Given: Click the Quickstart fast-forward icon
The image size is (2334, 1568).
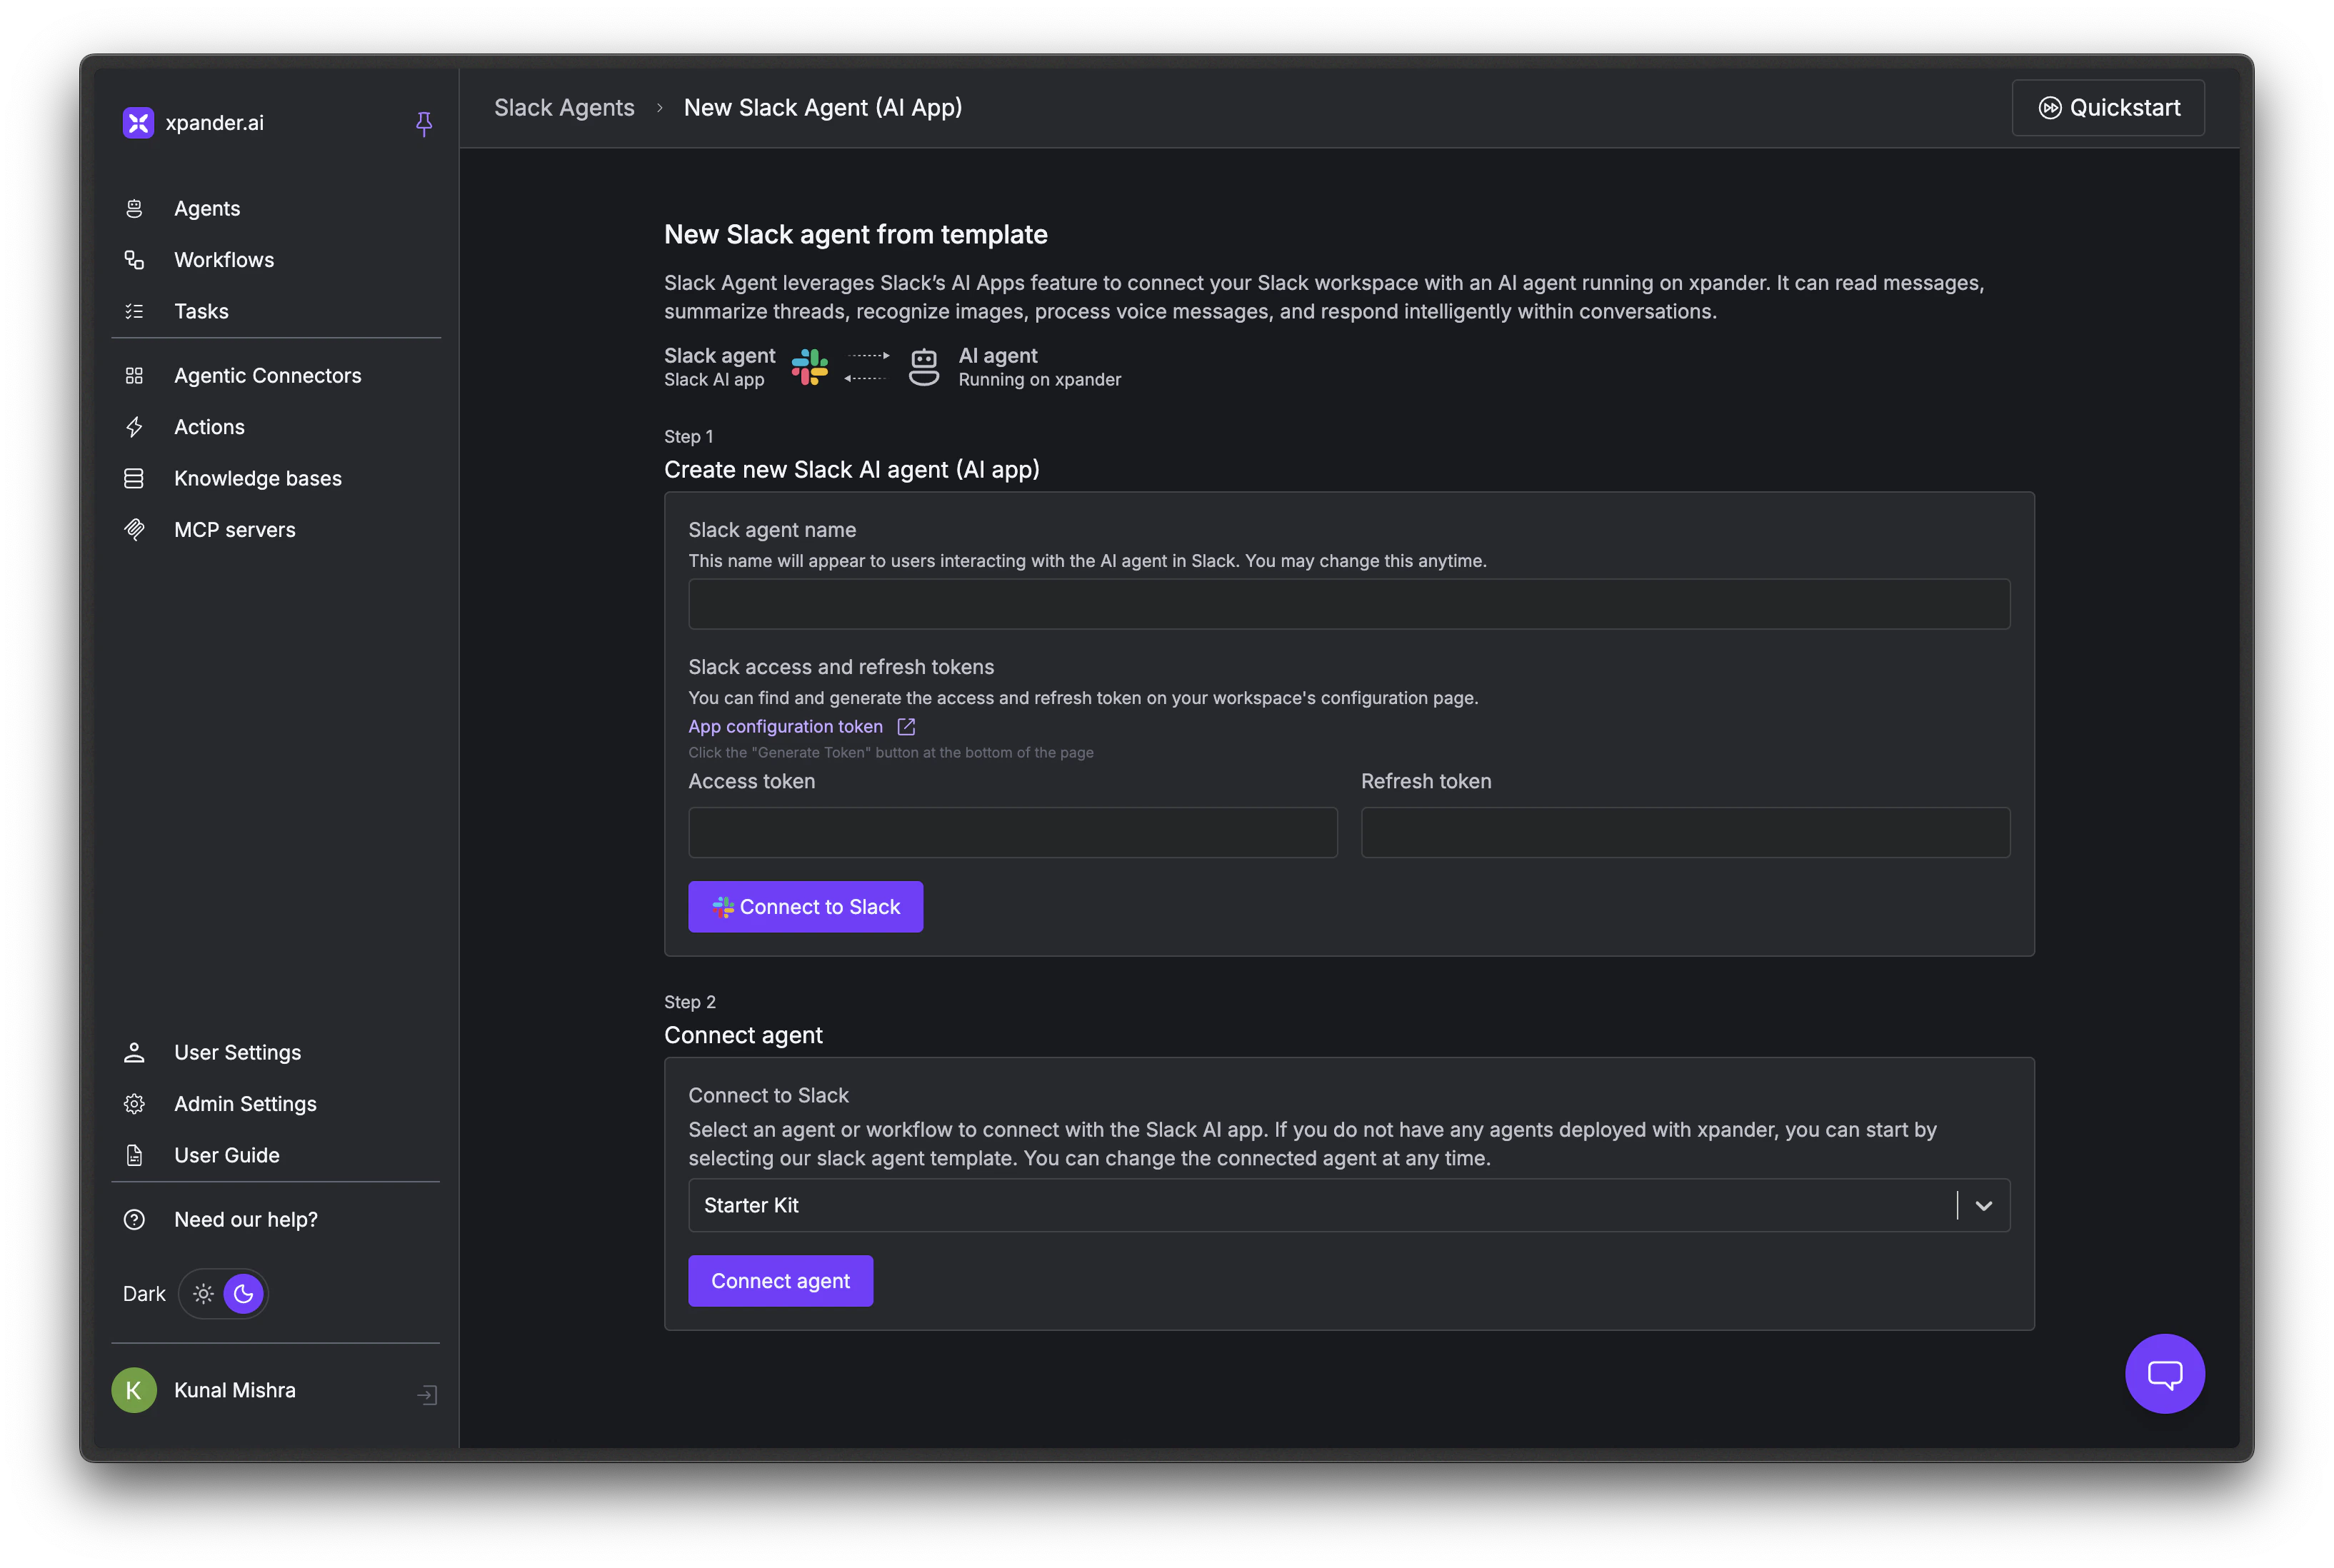Looking at the screenshot, I should (2049, 108).
